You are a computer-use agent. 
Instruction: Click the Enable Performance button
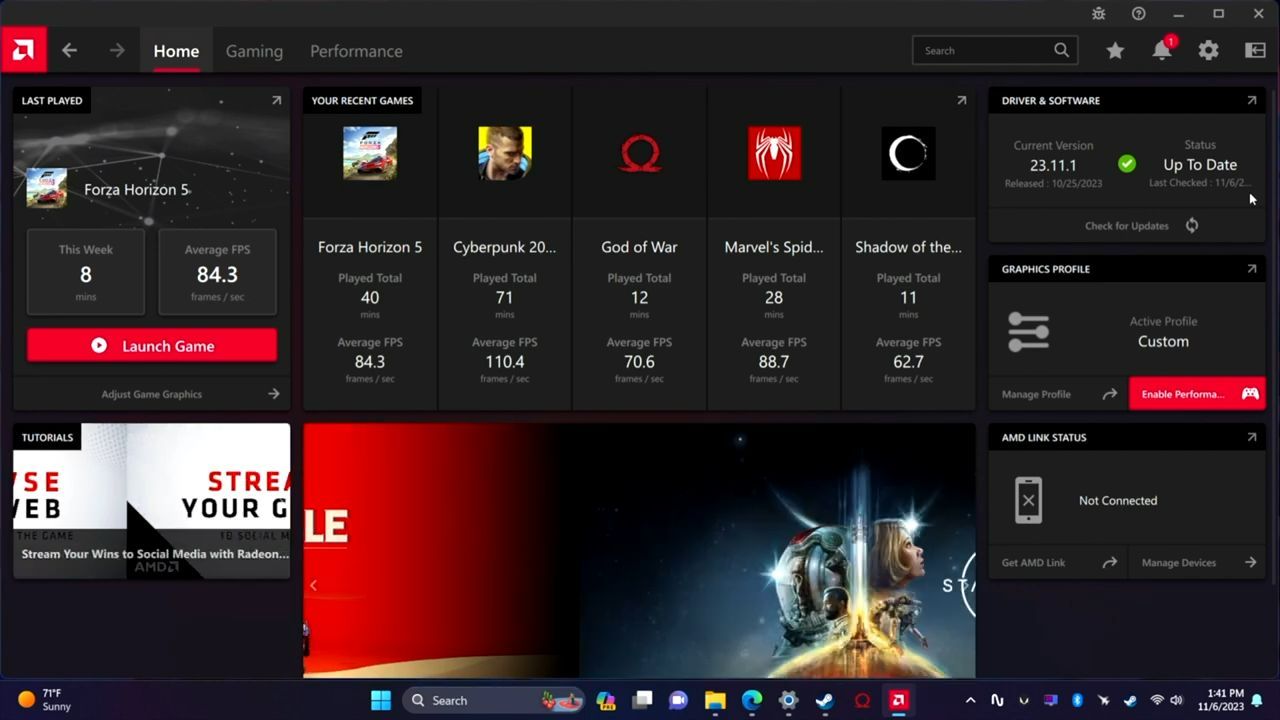pos(1197,393)
